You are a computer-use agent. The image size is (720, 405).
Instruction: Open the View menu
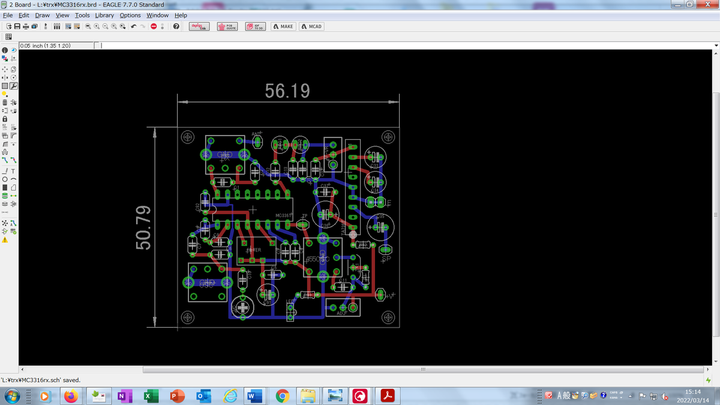[x=62, y=15]
